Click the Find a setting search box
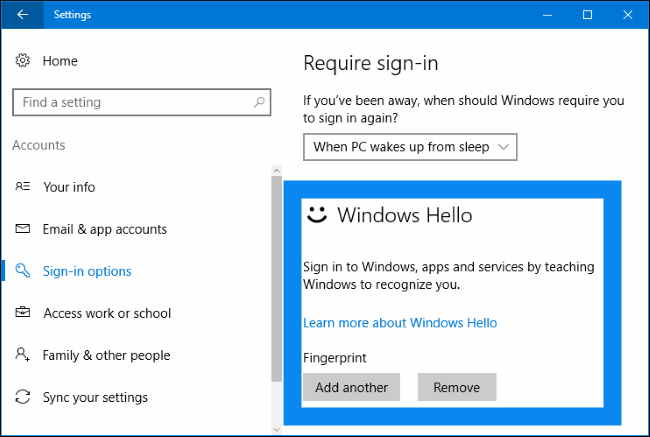Screen dimensions: 650x437 [130, 102]
